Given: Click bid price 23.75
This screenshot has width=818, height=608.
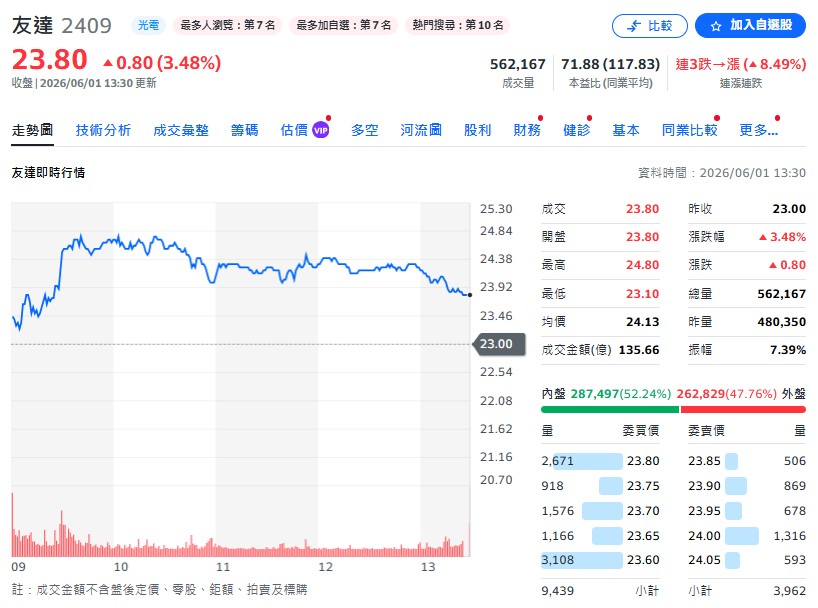Looking at the screenshot, I should (x=643, y=486).
